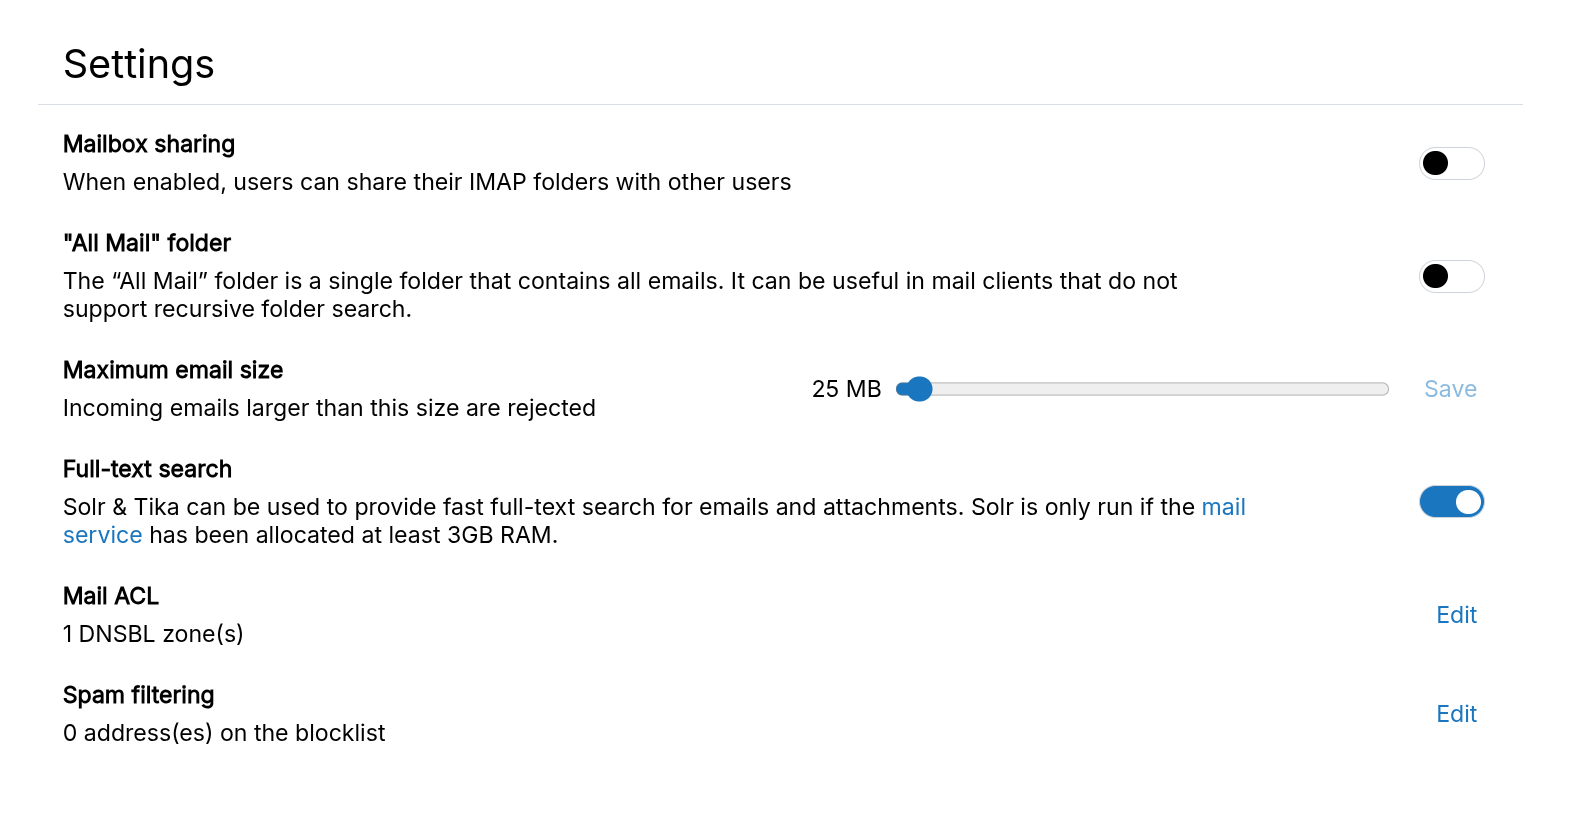The width and height of the screenshot is (1589, 819).
Task: Click the maximum email size slider handle
Action: pyautogui.click(x=919, y=389)
